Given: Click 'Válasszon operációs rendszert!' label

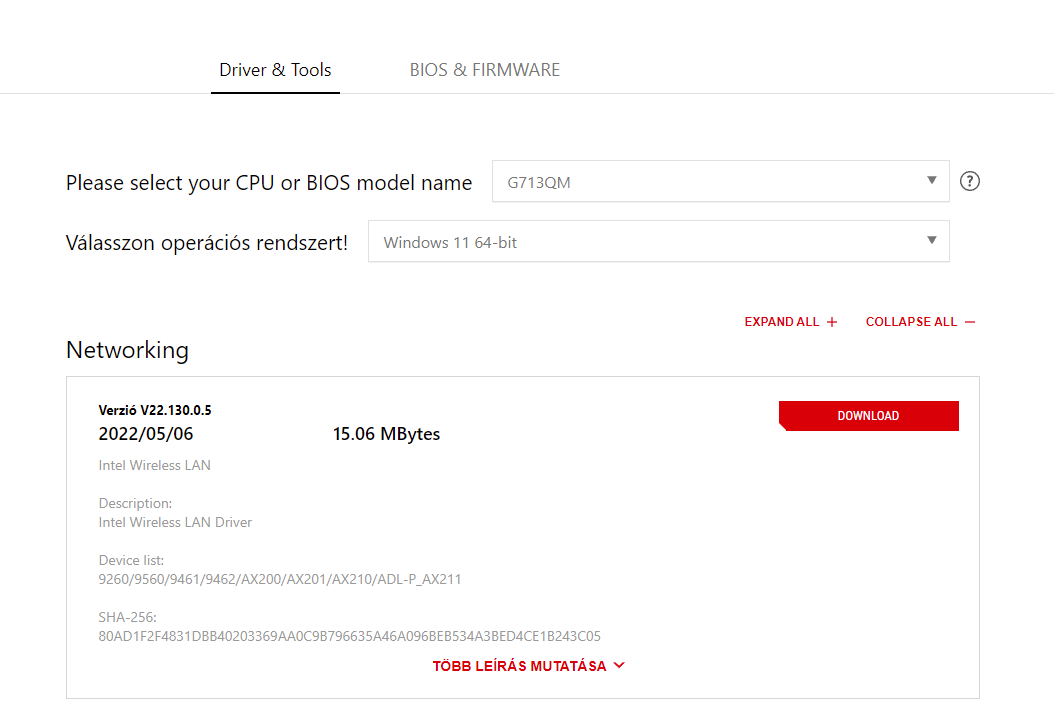Looking at the screenshot, I should point(207,243).
